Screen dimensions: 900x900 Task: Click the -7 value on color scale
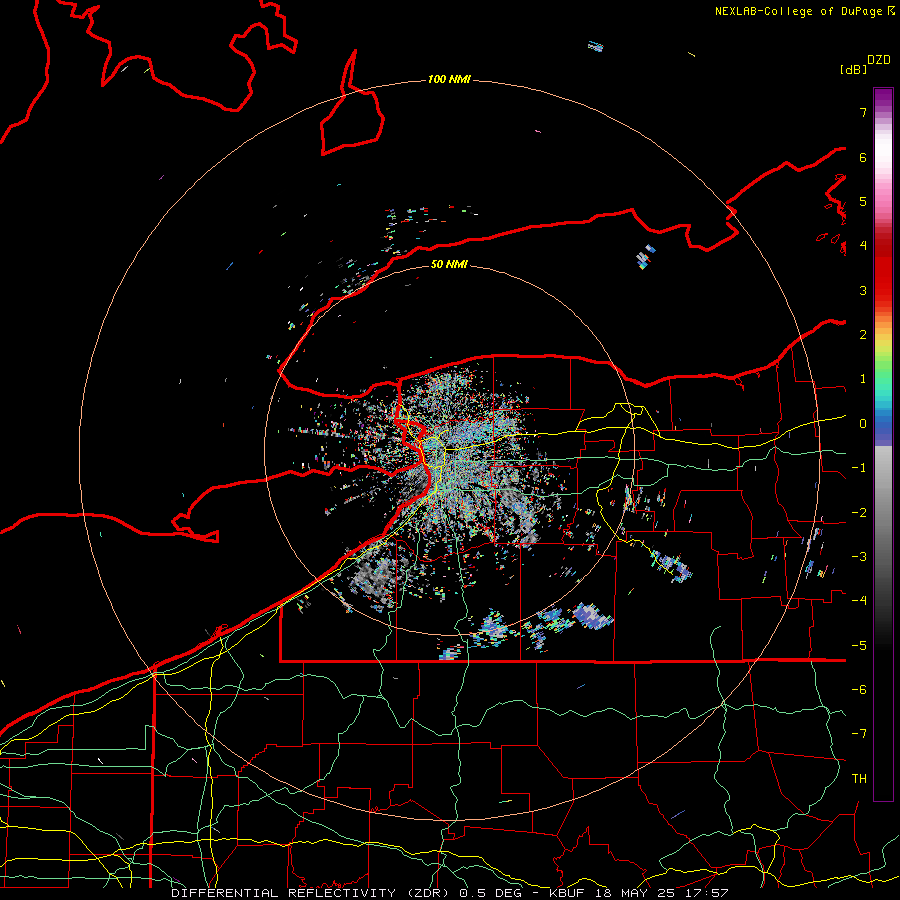pos(859,734)
